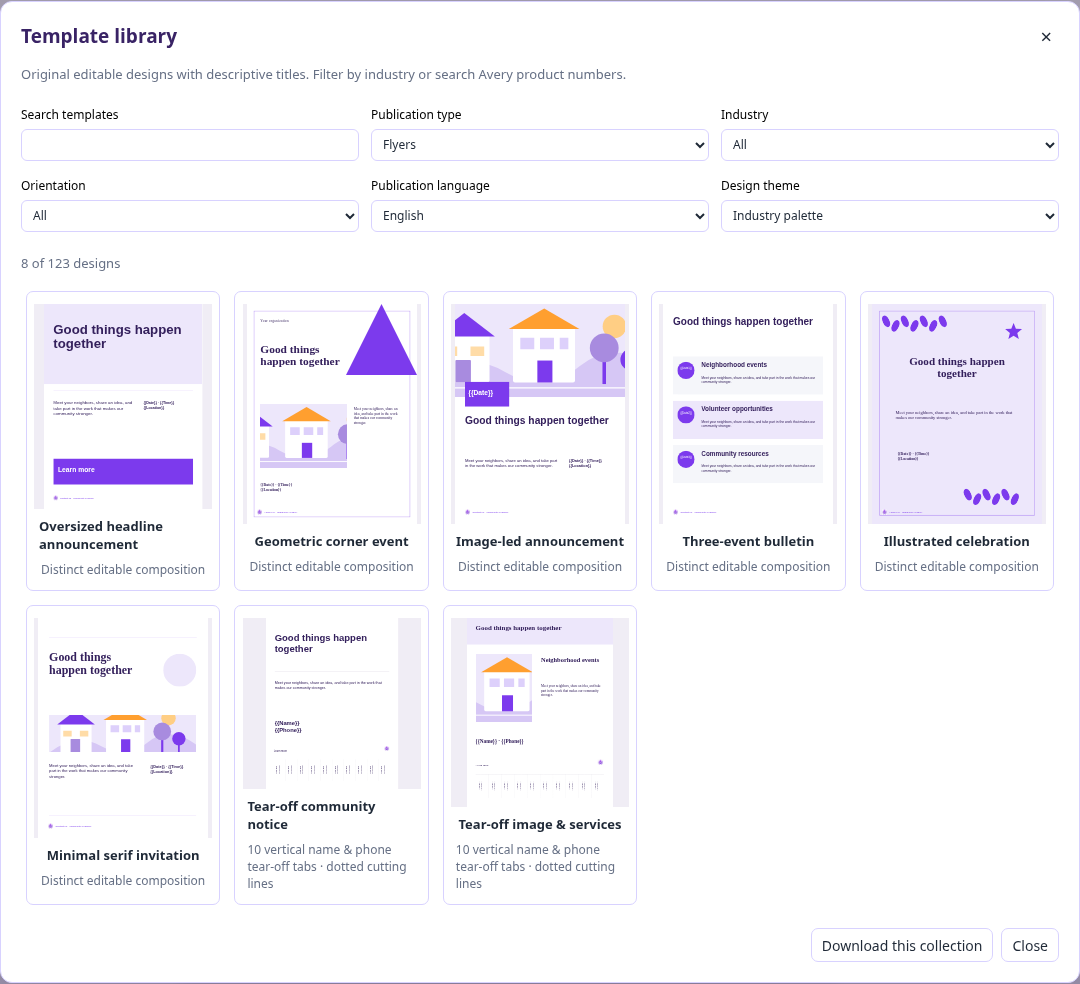Pick the Image-led announcement template preview
The width and height of the screenshot is (1080, 984).
540,414
